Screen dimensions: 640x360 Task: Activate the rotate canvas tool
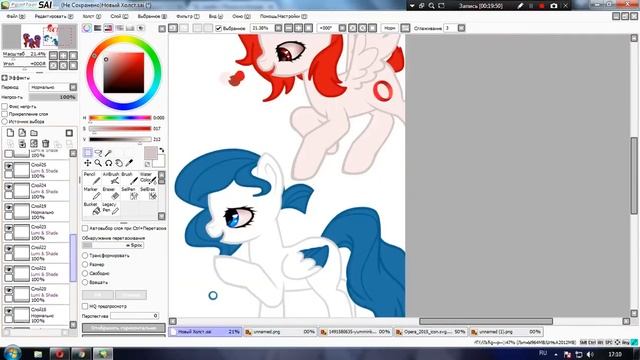(x=108, y=163)
